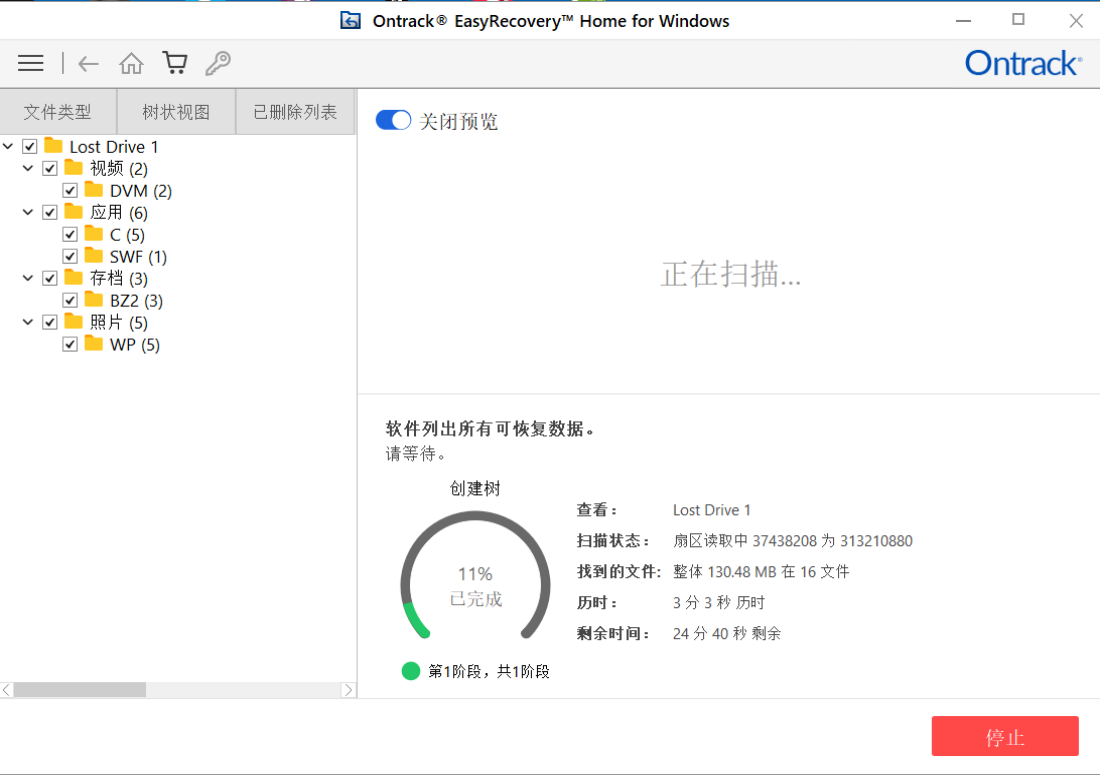1100x775 pixels.
Task: Select the SWF (1) tree item
Action: tap(138, 257)
